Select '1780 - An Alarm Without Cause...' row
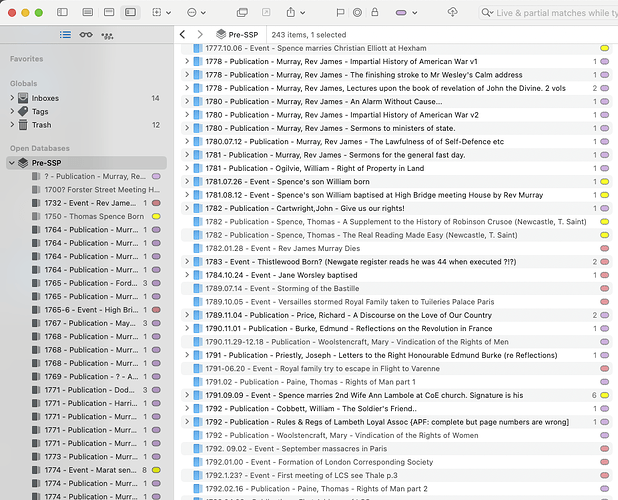The height and width of the screenshot is (500, 618). (396, 101)
